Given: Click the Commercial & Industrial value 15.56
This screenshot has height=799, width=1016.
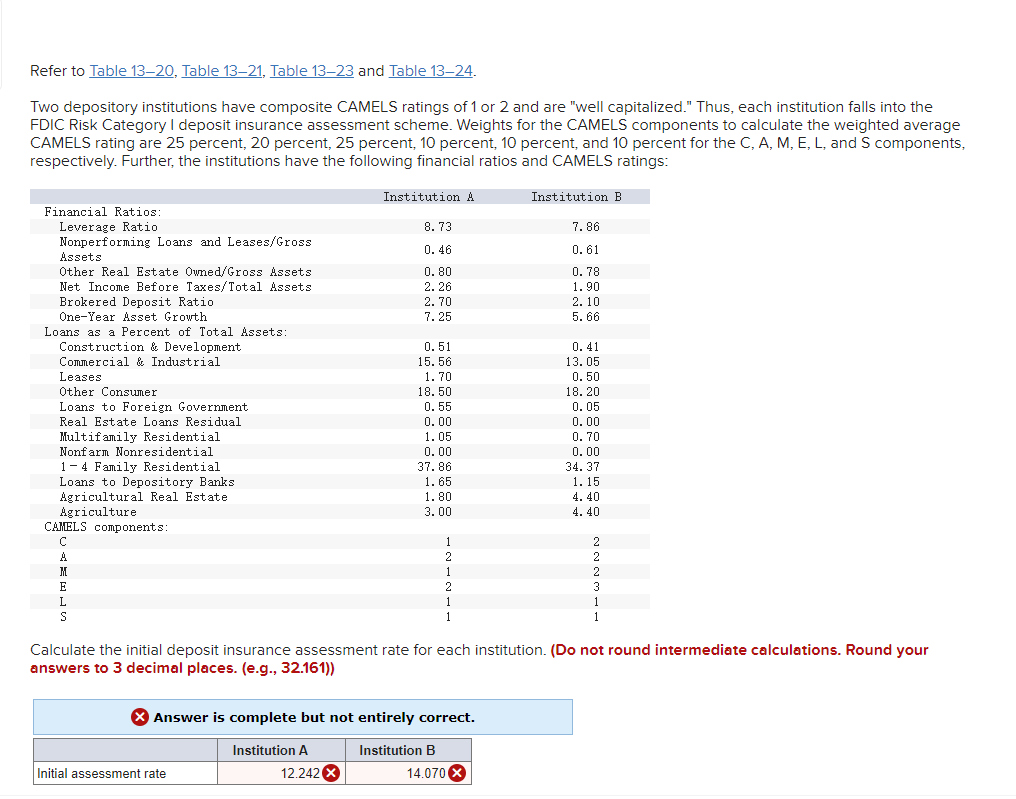Looking at the screenshot, I should 435,362.
